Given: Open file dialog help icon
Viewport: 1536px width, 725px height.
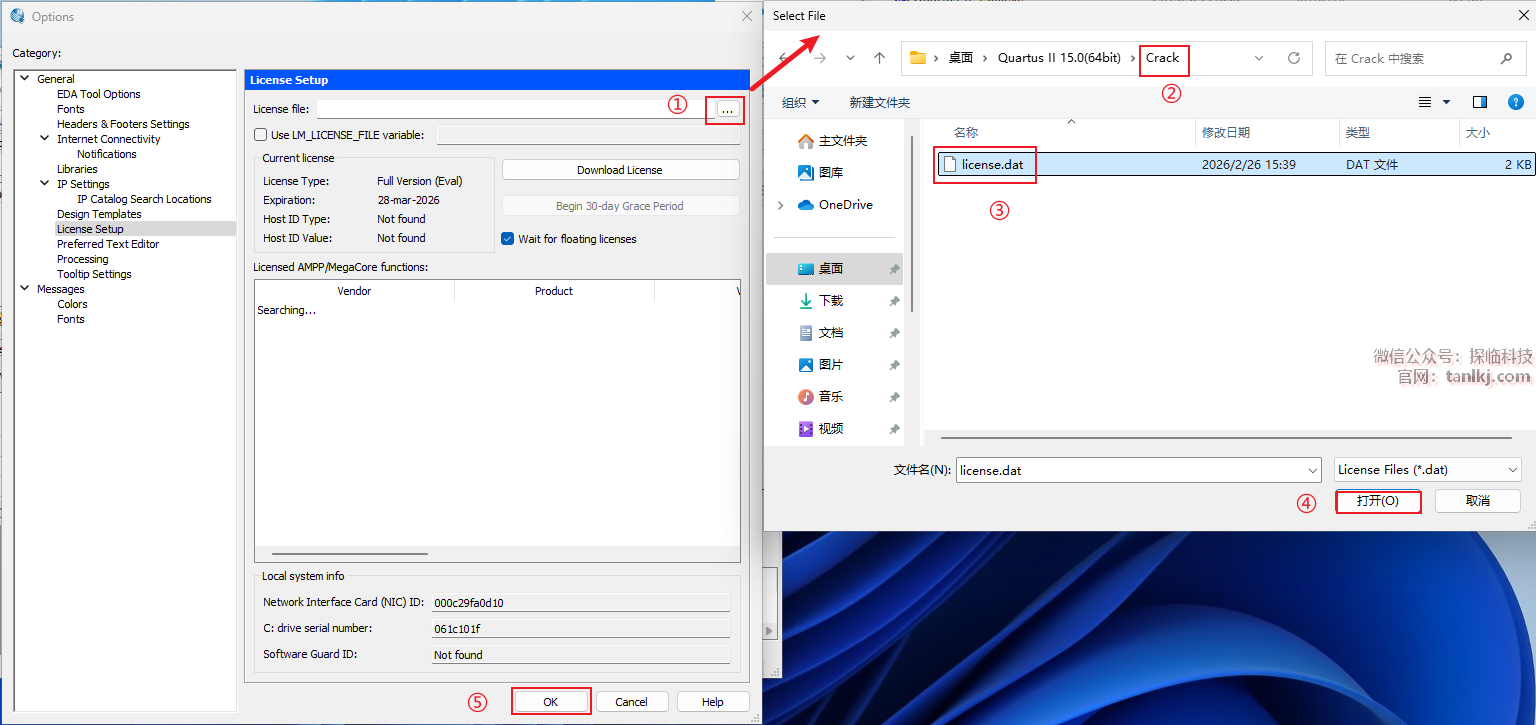Looking at the screenshot, I should click(1515, 102).
